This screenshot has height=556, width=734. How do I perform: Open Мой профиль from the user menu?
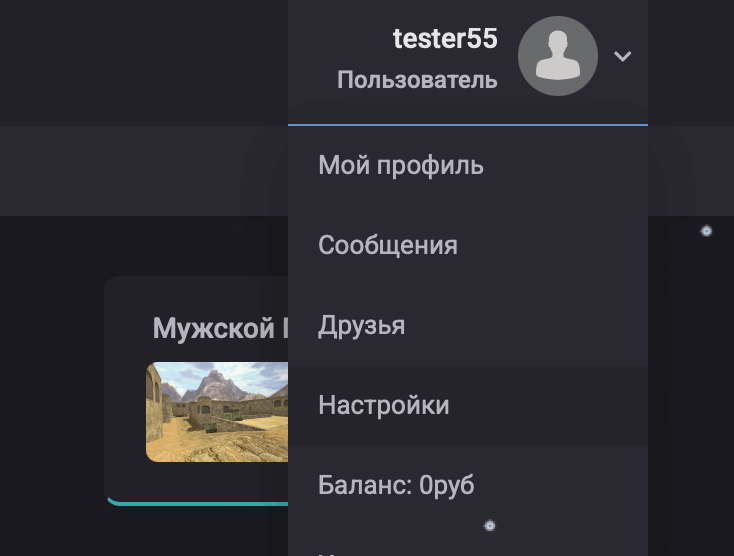(x=468, y=166)
